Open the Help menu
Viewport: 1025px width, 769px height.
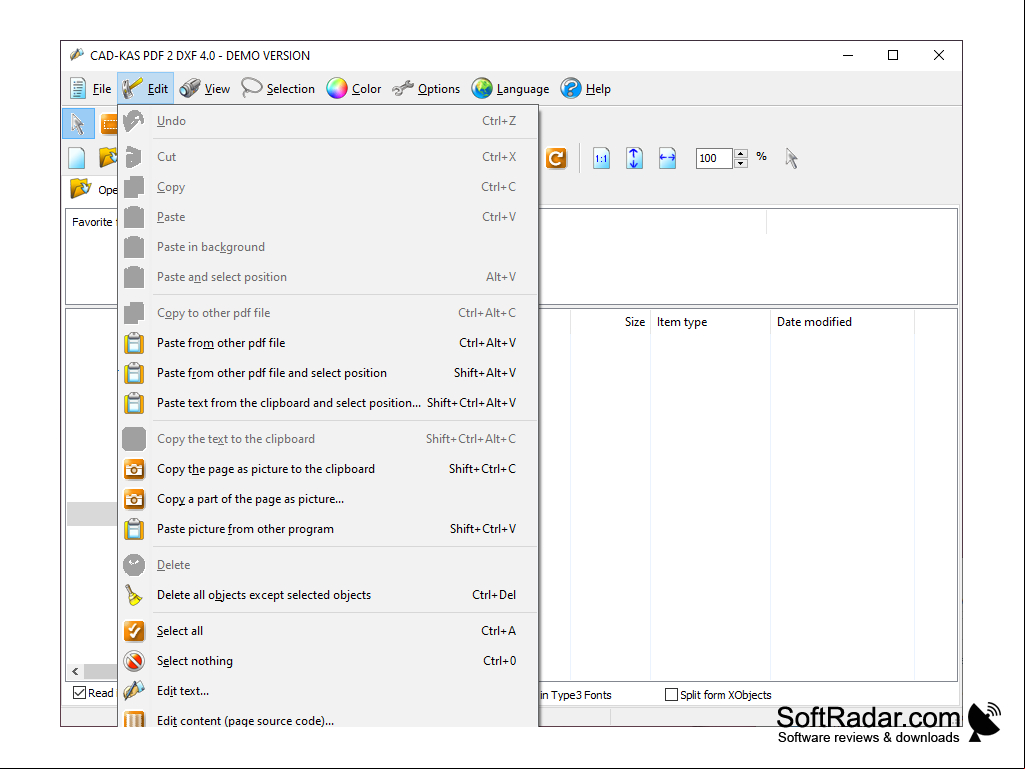586,89
